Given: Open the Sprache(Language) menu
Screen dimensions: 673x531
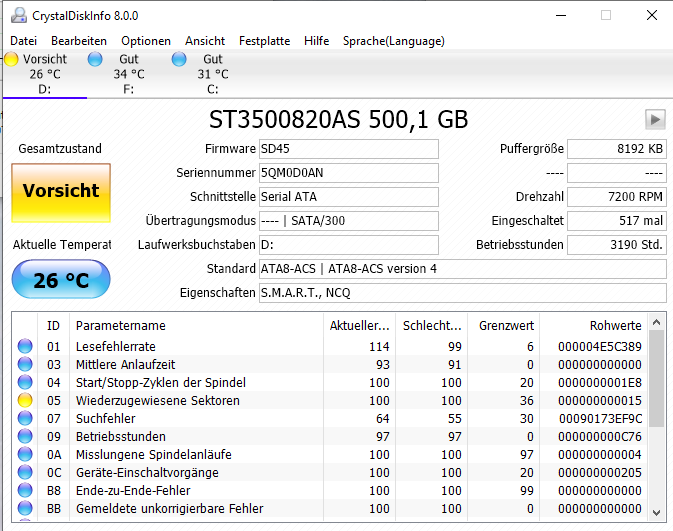Looking at the screenshot, I should pos(394,41).
